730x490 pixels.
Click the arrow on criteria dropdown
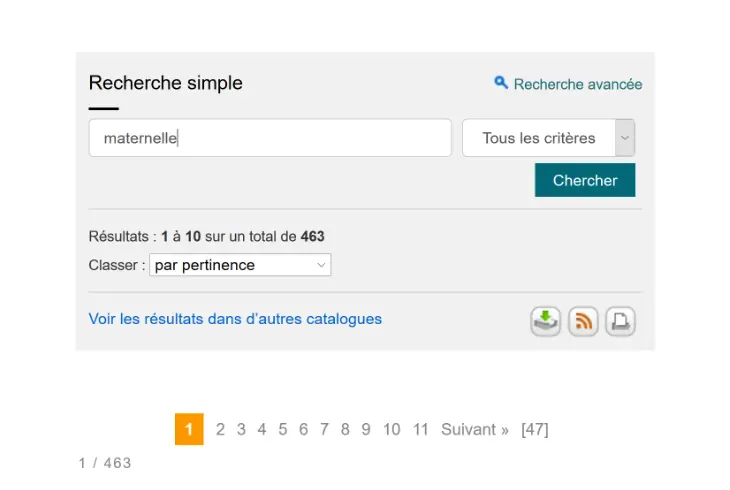[x=625, y=138]
